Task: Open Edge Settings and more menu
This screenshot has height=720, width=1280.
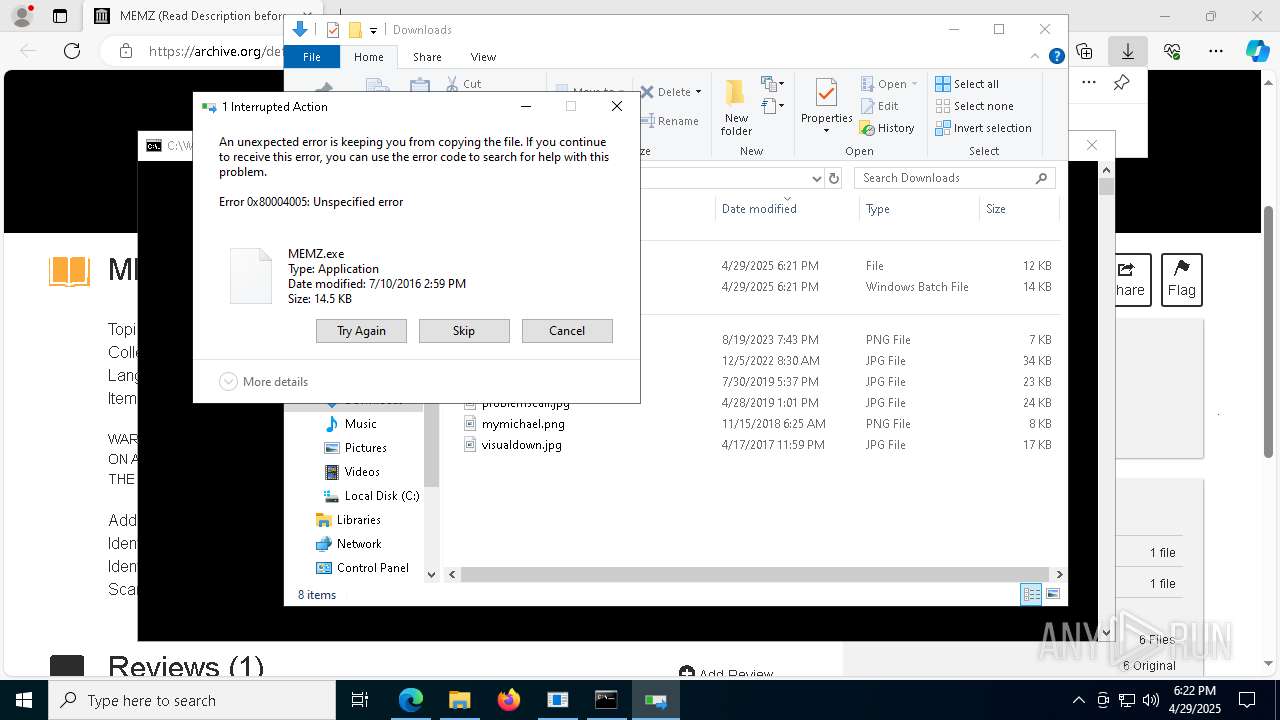Action: click(1216, 51)
